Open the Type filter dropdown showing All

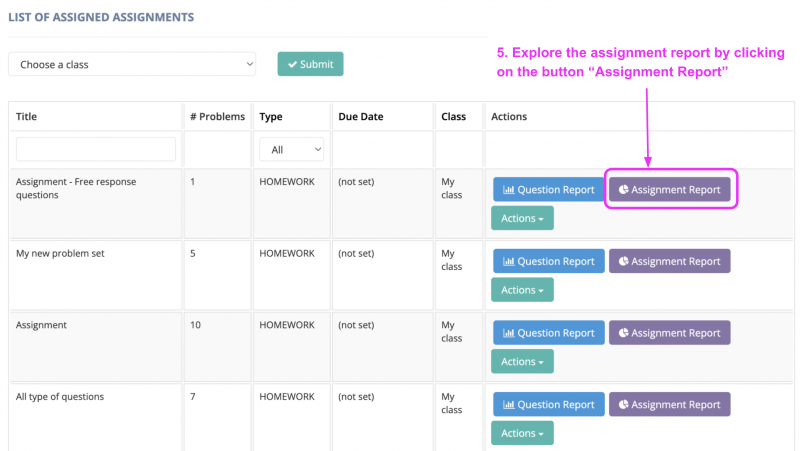292,150
